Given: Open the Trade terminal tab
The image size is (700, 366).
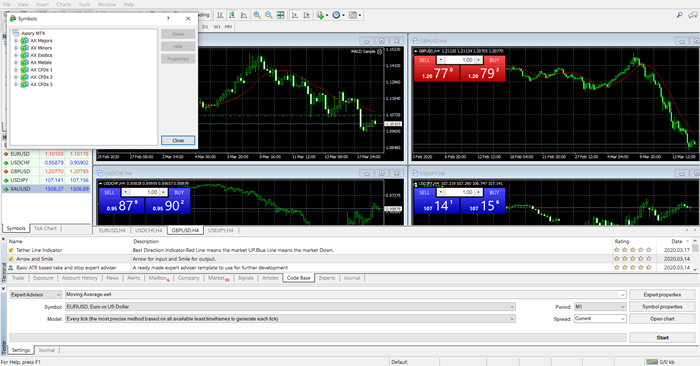Looking at the screenshot, I should (x=18, y=278).
